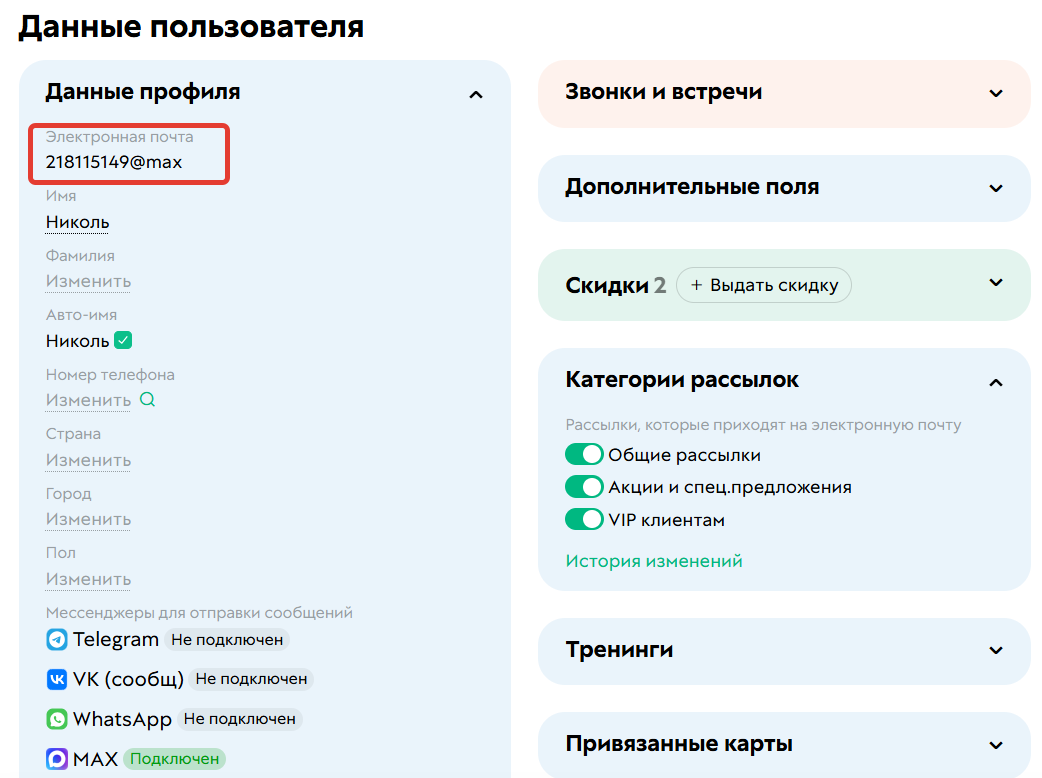Expand the Дополнительные поля section
Screen dimensions: 1042x778
tap(996, 188)
